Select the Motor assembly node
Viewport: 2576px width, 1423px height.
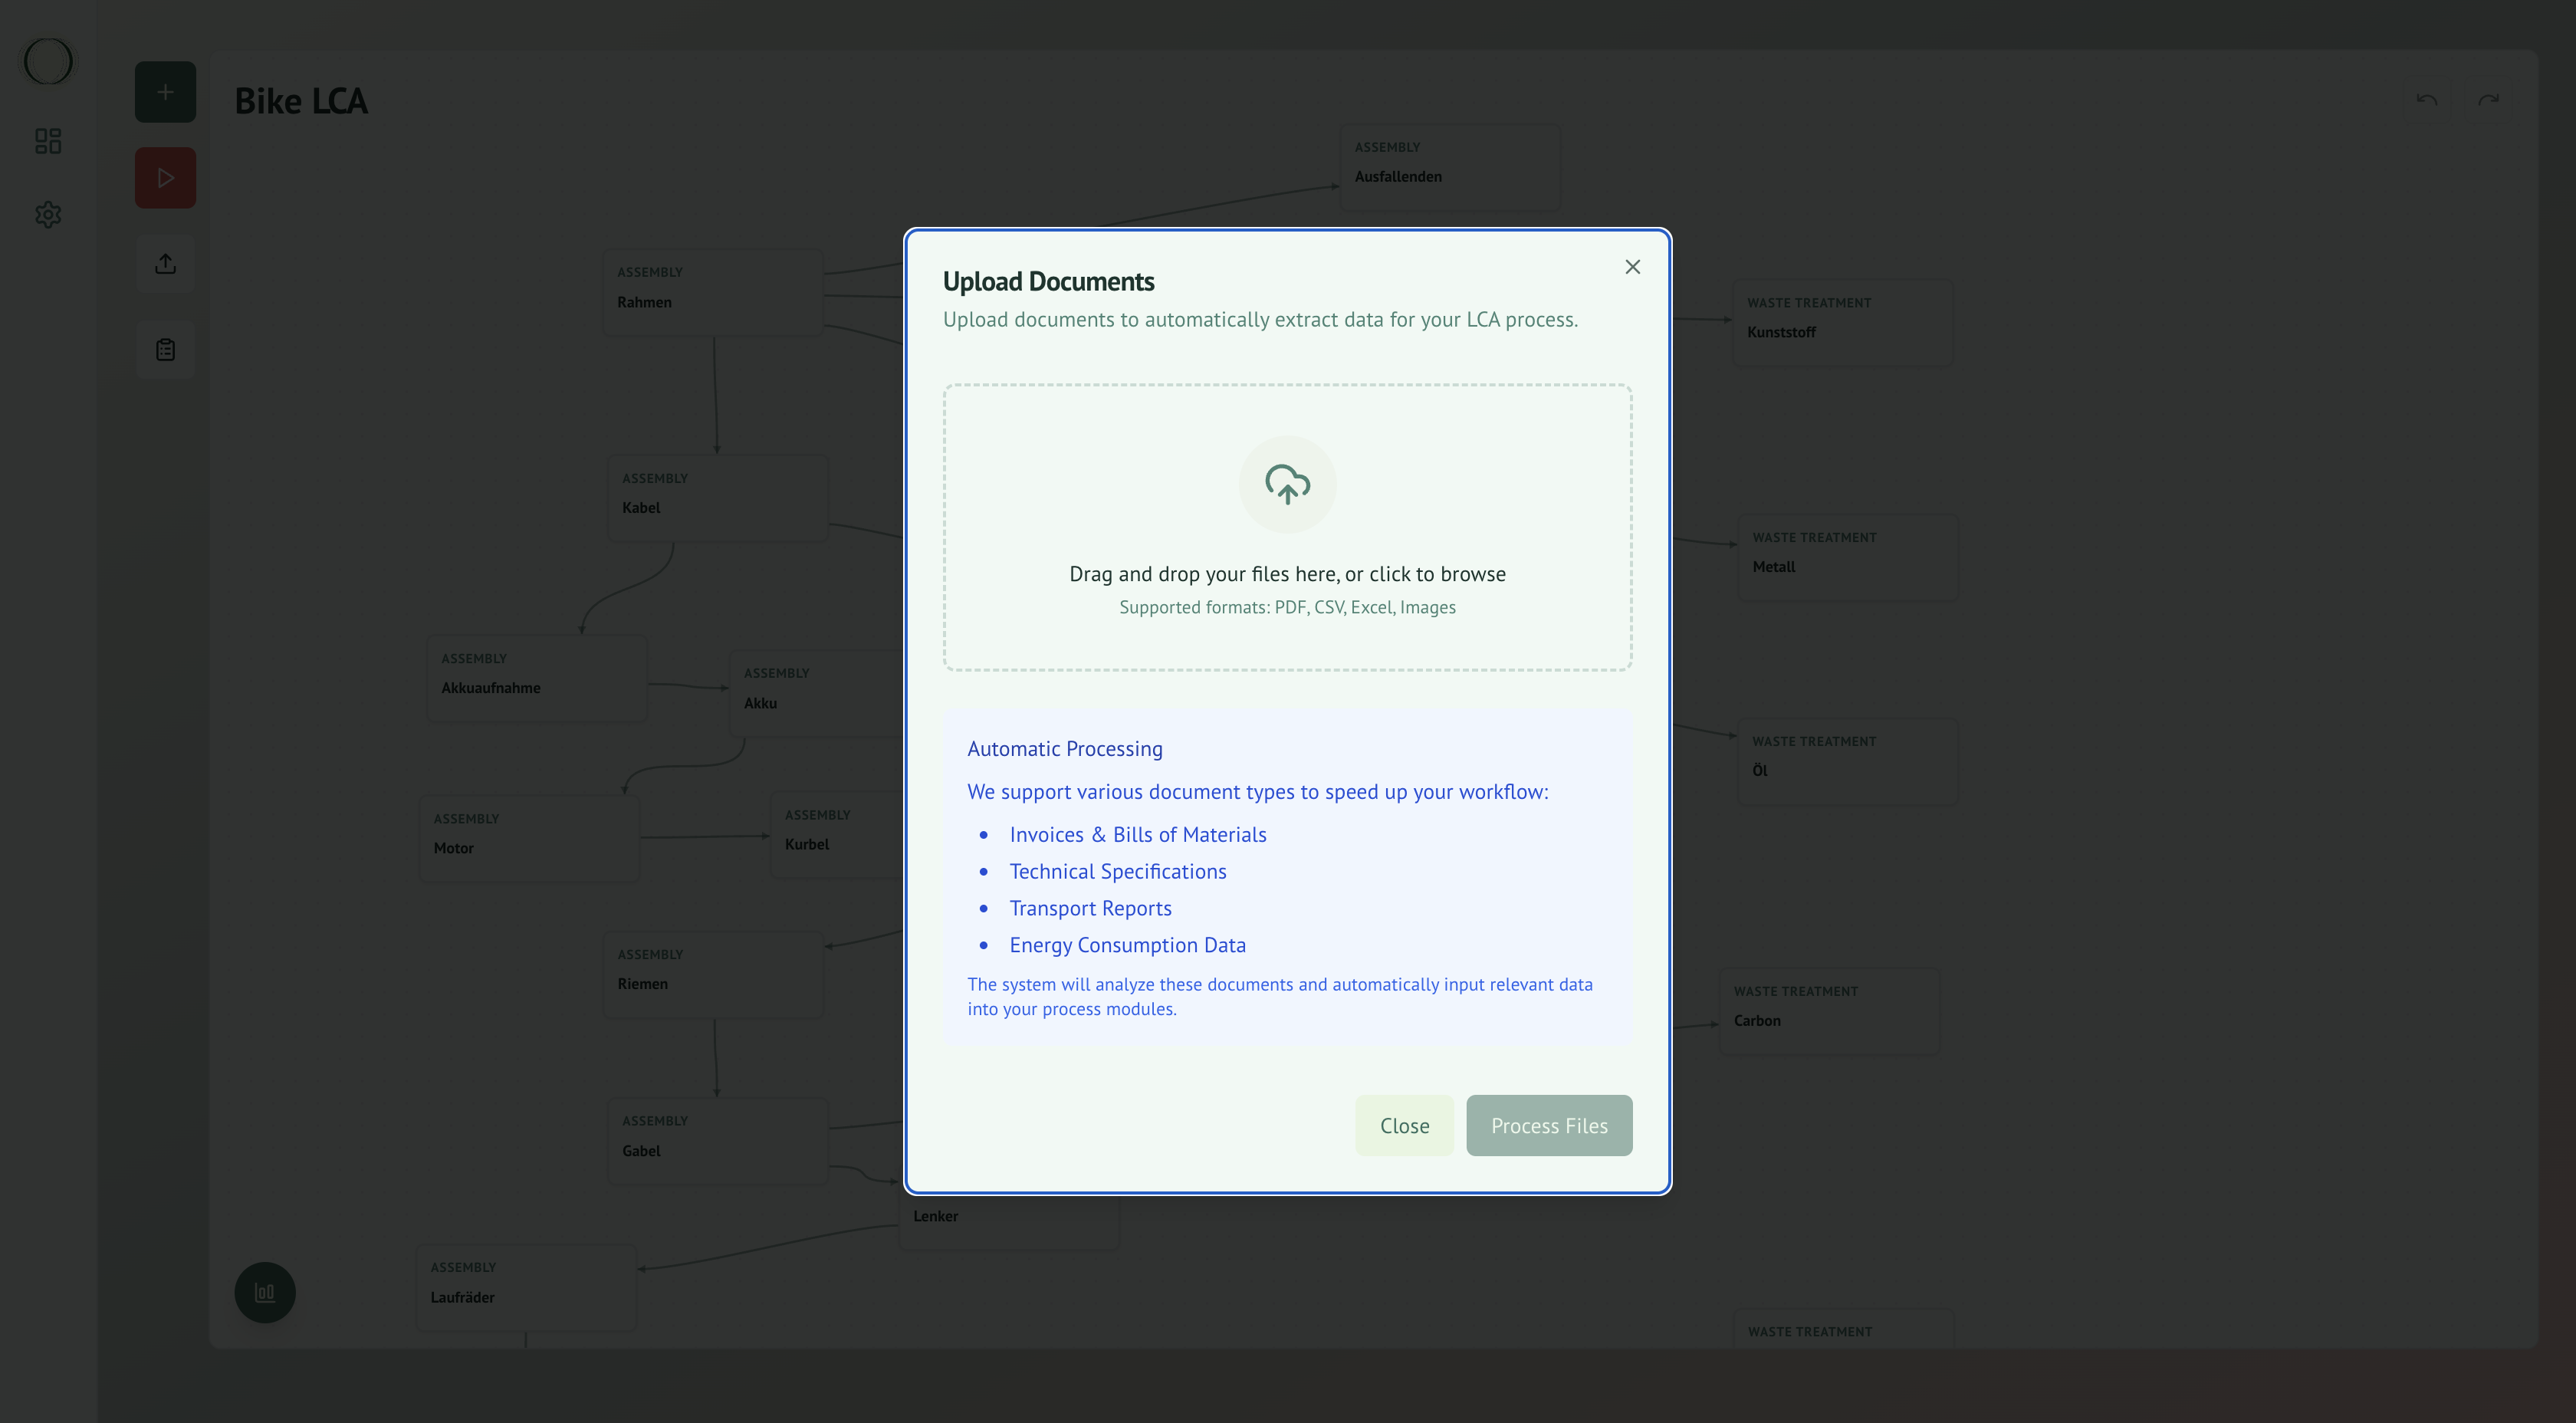(528, 837)
